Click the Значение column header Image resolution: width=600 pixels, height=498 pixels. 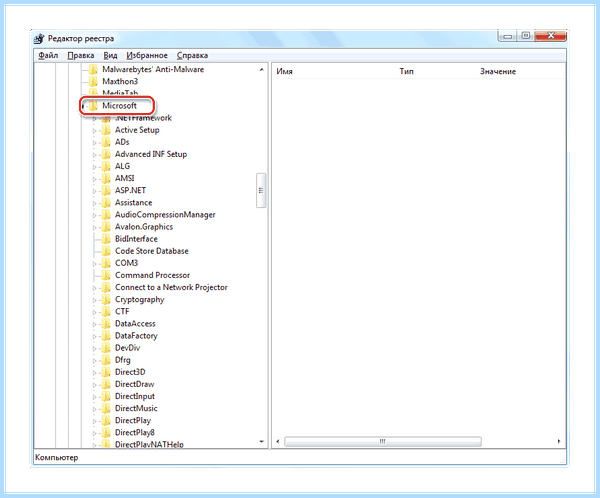pyautogui.click(x=498, y=72)
